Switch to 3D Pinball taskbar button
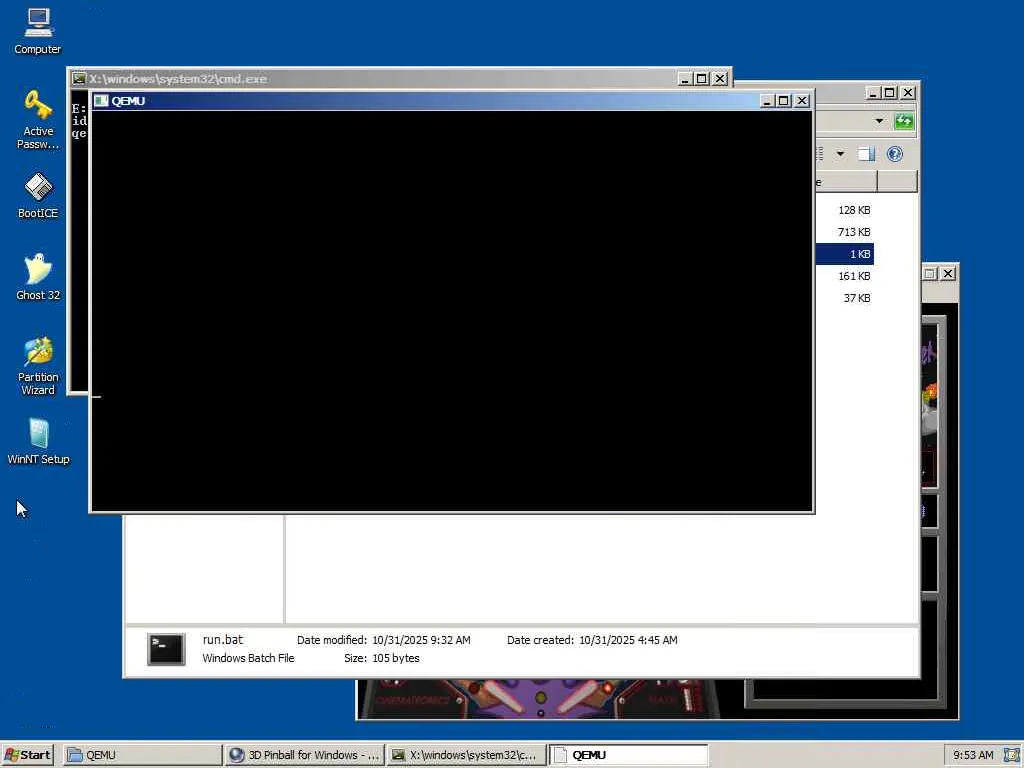Viewport: 1024px width, 768px height. pyautogui.click(x=304, y=755)
